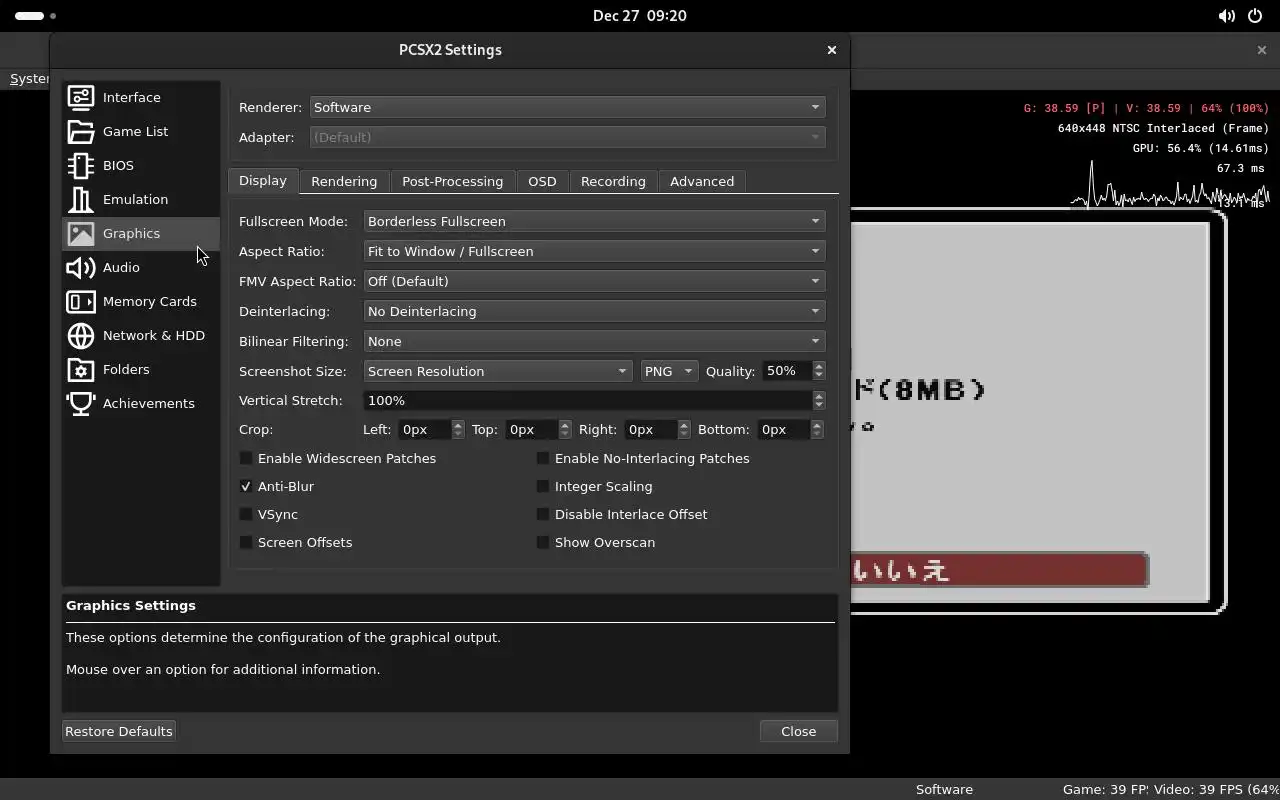Click the BIOS chip icon
The image size is (1280, 800).
click(x=81, y=165)
